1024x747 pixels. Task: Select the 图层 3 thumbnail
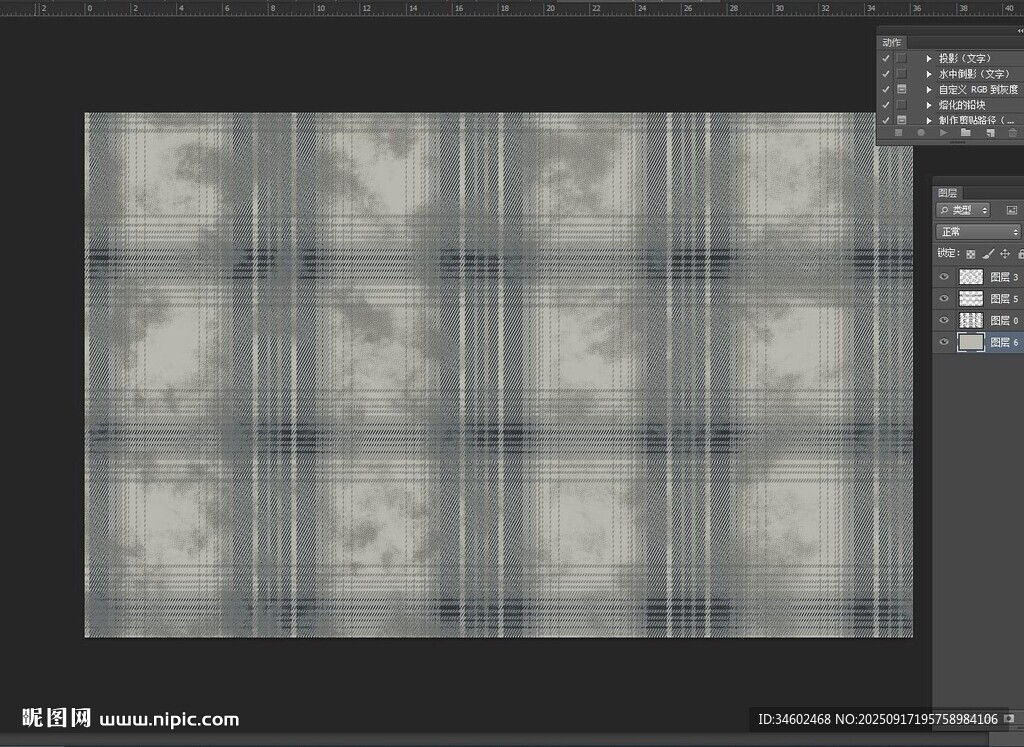[971, 277]
